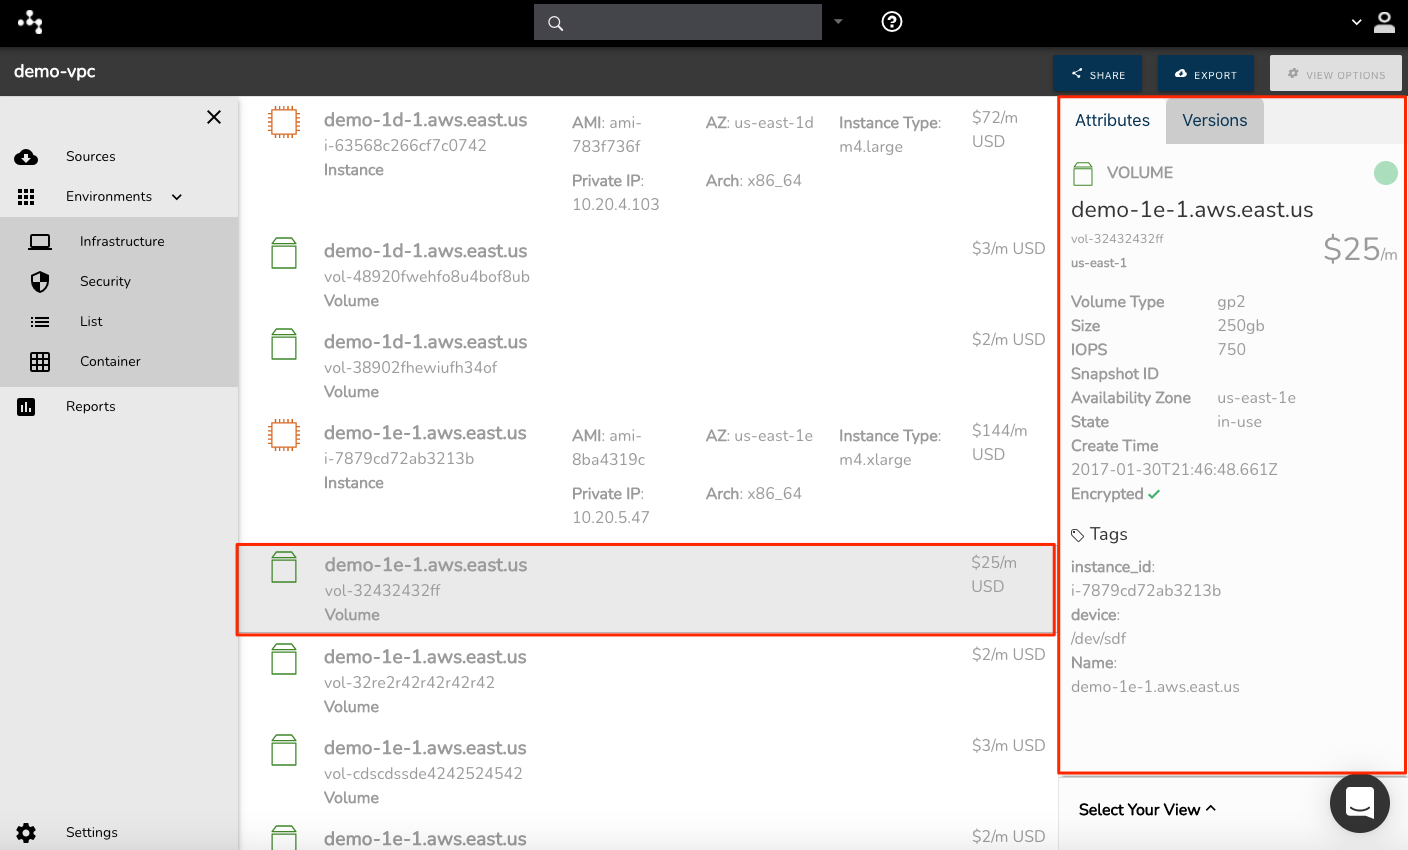Click the demo-vpc page title
The width and height of the screenshot is (1408, 850).
55,72
